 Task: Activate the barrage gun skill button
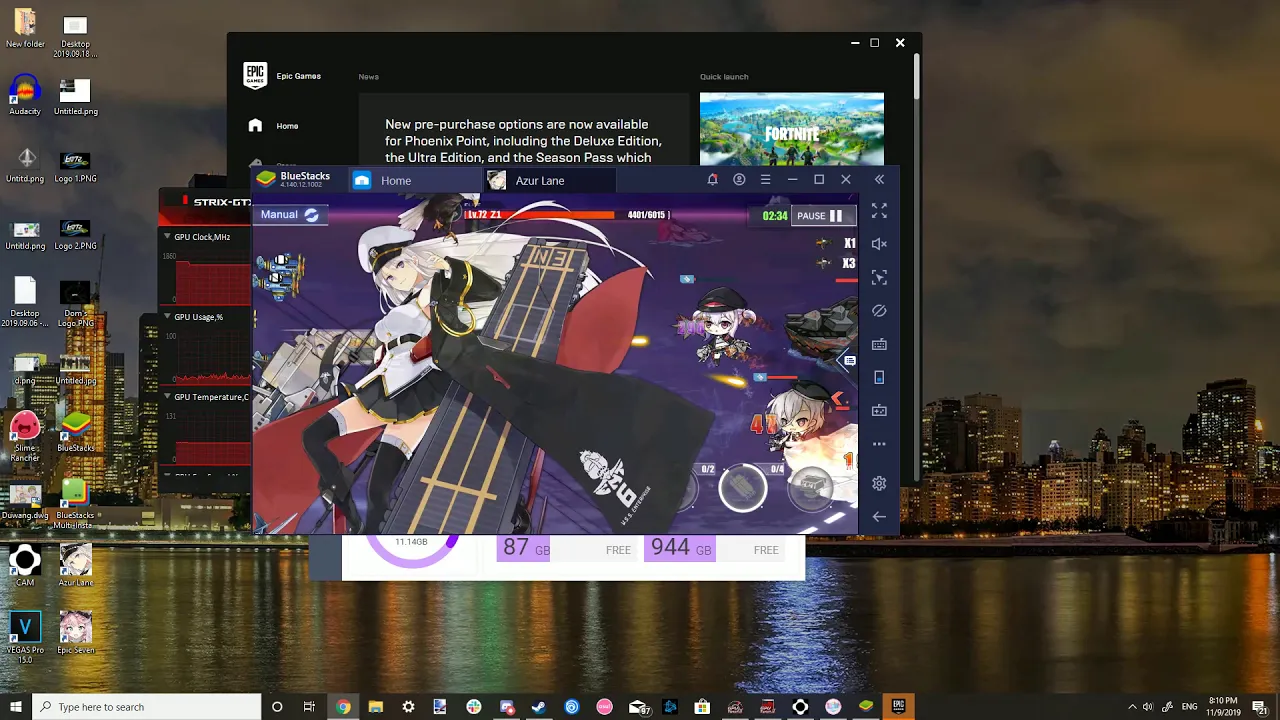(811, 489)
